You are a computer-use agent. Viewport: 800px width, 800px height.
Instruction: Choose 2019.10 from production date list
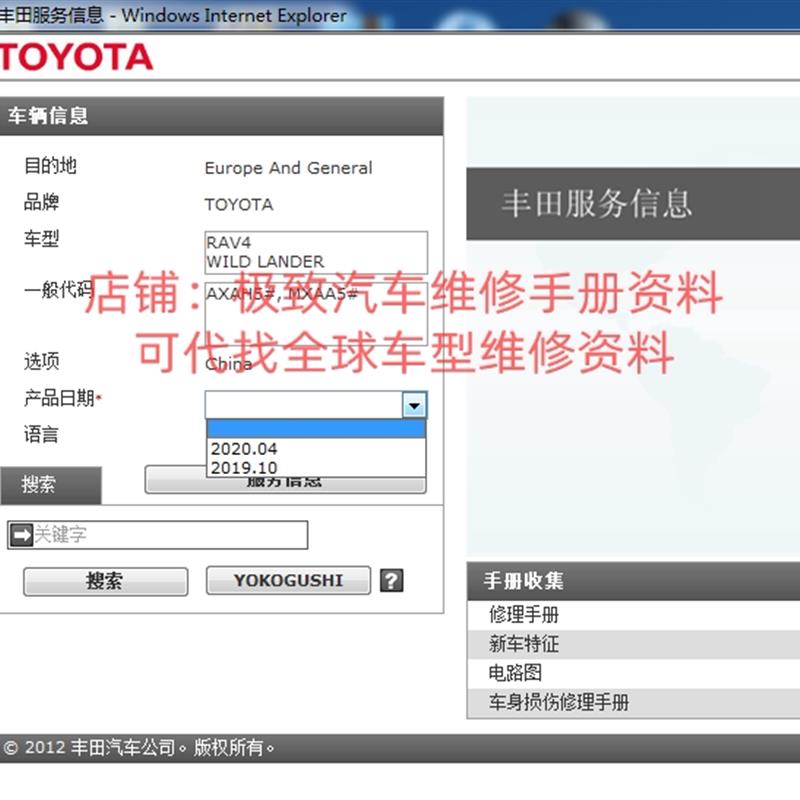[x=316, y=467]
